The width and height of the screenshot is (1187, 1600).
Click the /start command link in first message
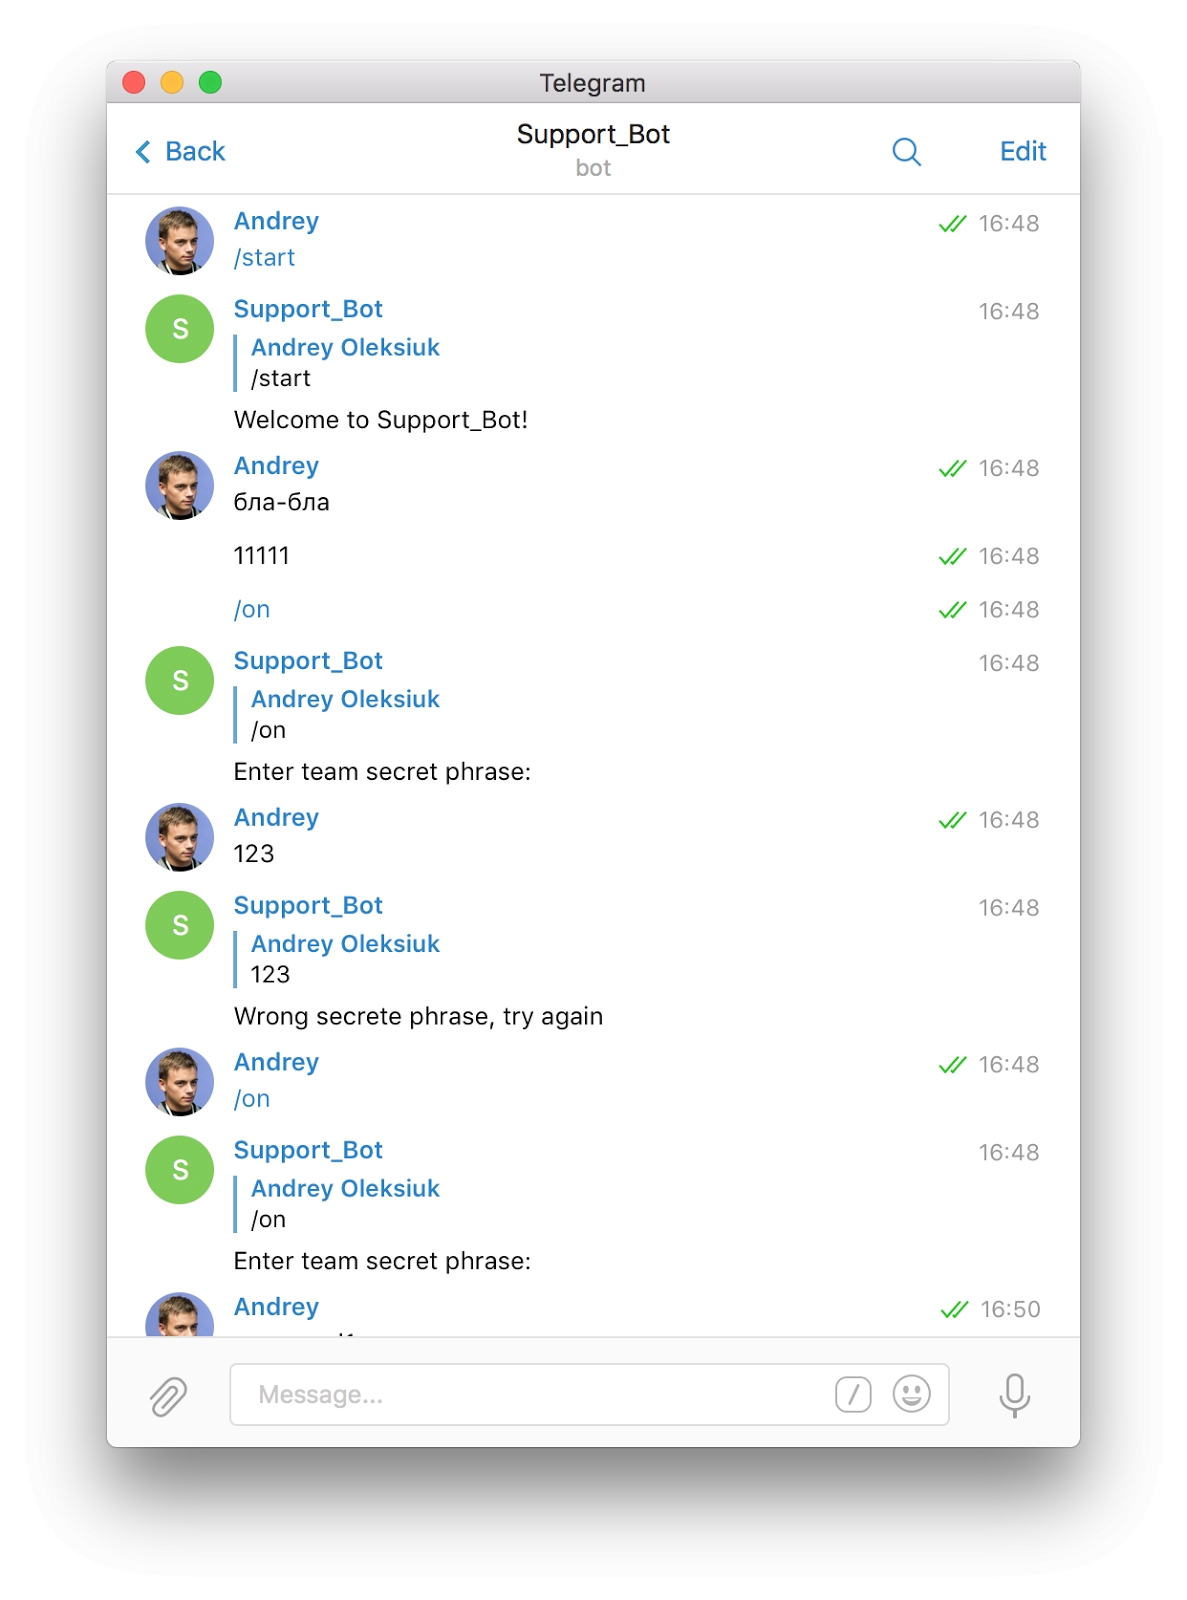(265, 258)
